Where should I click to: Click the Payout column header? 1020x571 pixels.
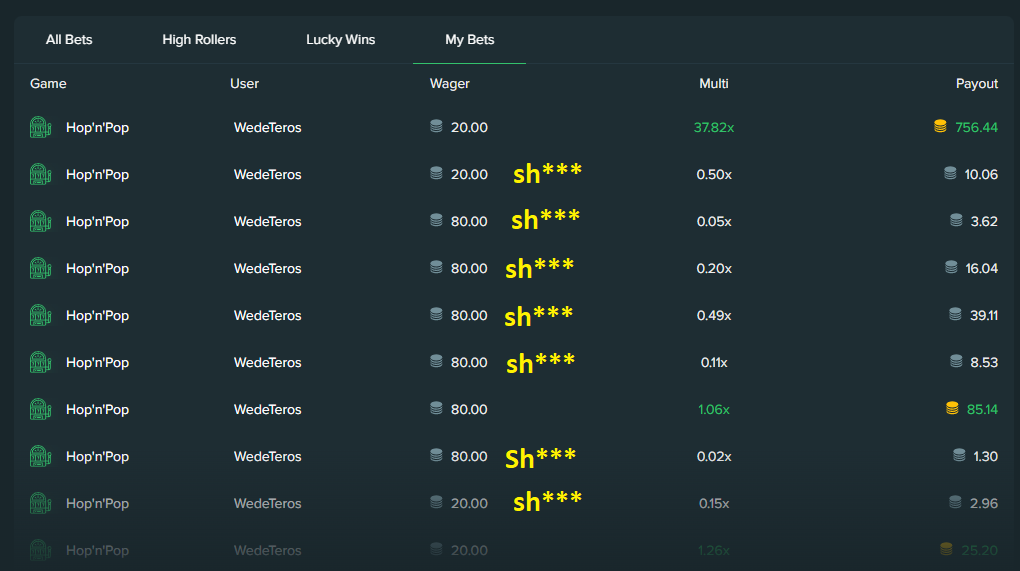pyautogui.click(x=976, y=83)
